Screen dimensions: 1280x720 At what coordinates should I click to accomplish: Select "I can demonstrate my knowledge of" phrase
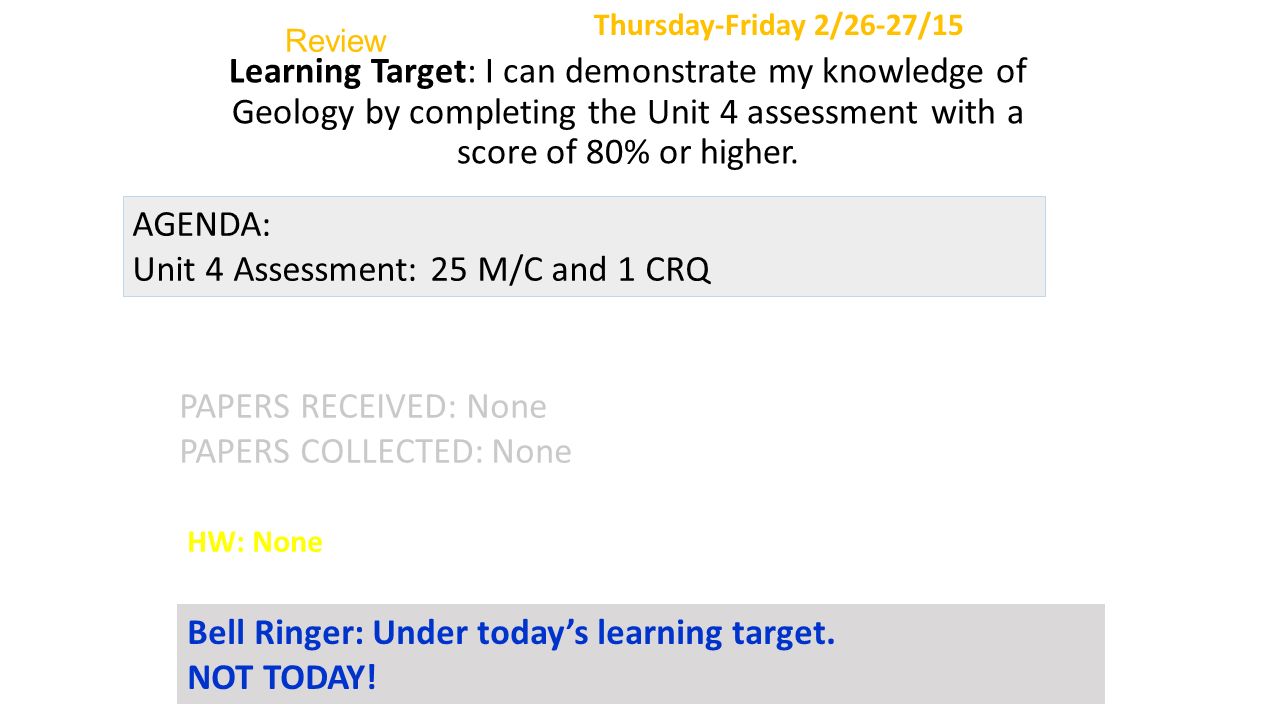(756, 72)
